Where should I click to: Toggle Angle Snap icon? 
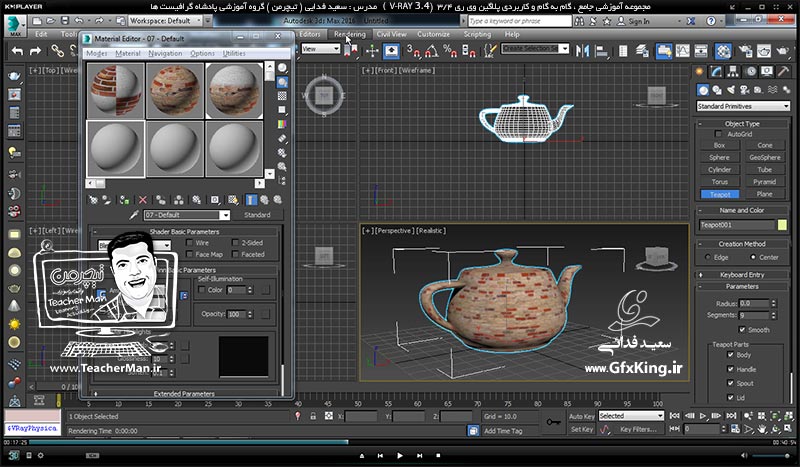coord(432,51)
